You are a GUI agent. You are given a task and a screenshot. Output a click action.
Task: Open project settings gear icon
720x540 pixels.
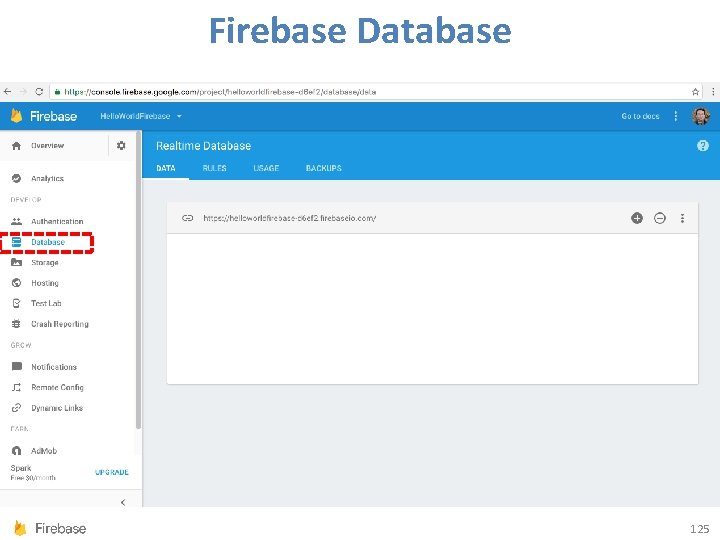[x=121, y=146]
